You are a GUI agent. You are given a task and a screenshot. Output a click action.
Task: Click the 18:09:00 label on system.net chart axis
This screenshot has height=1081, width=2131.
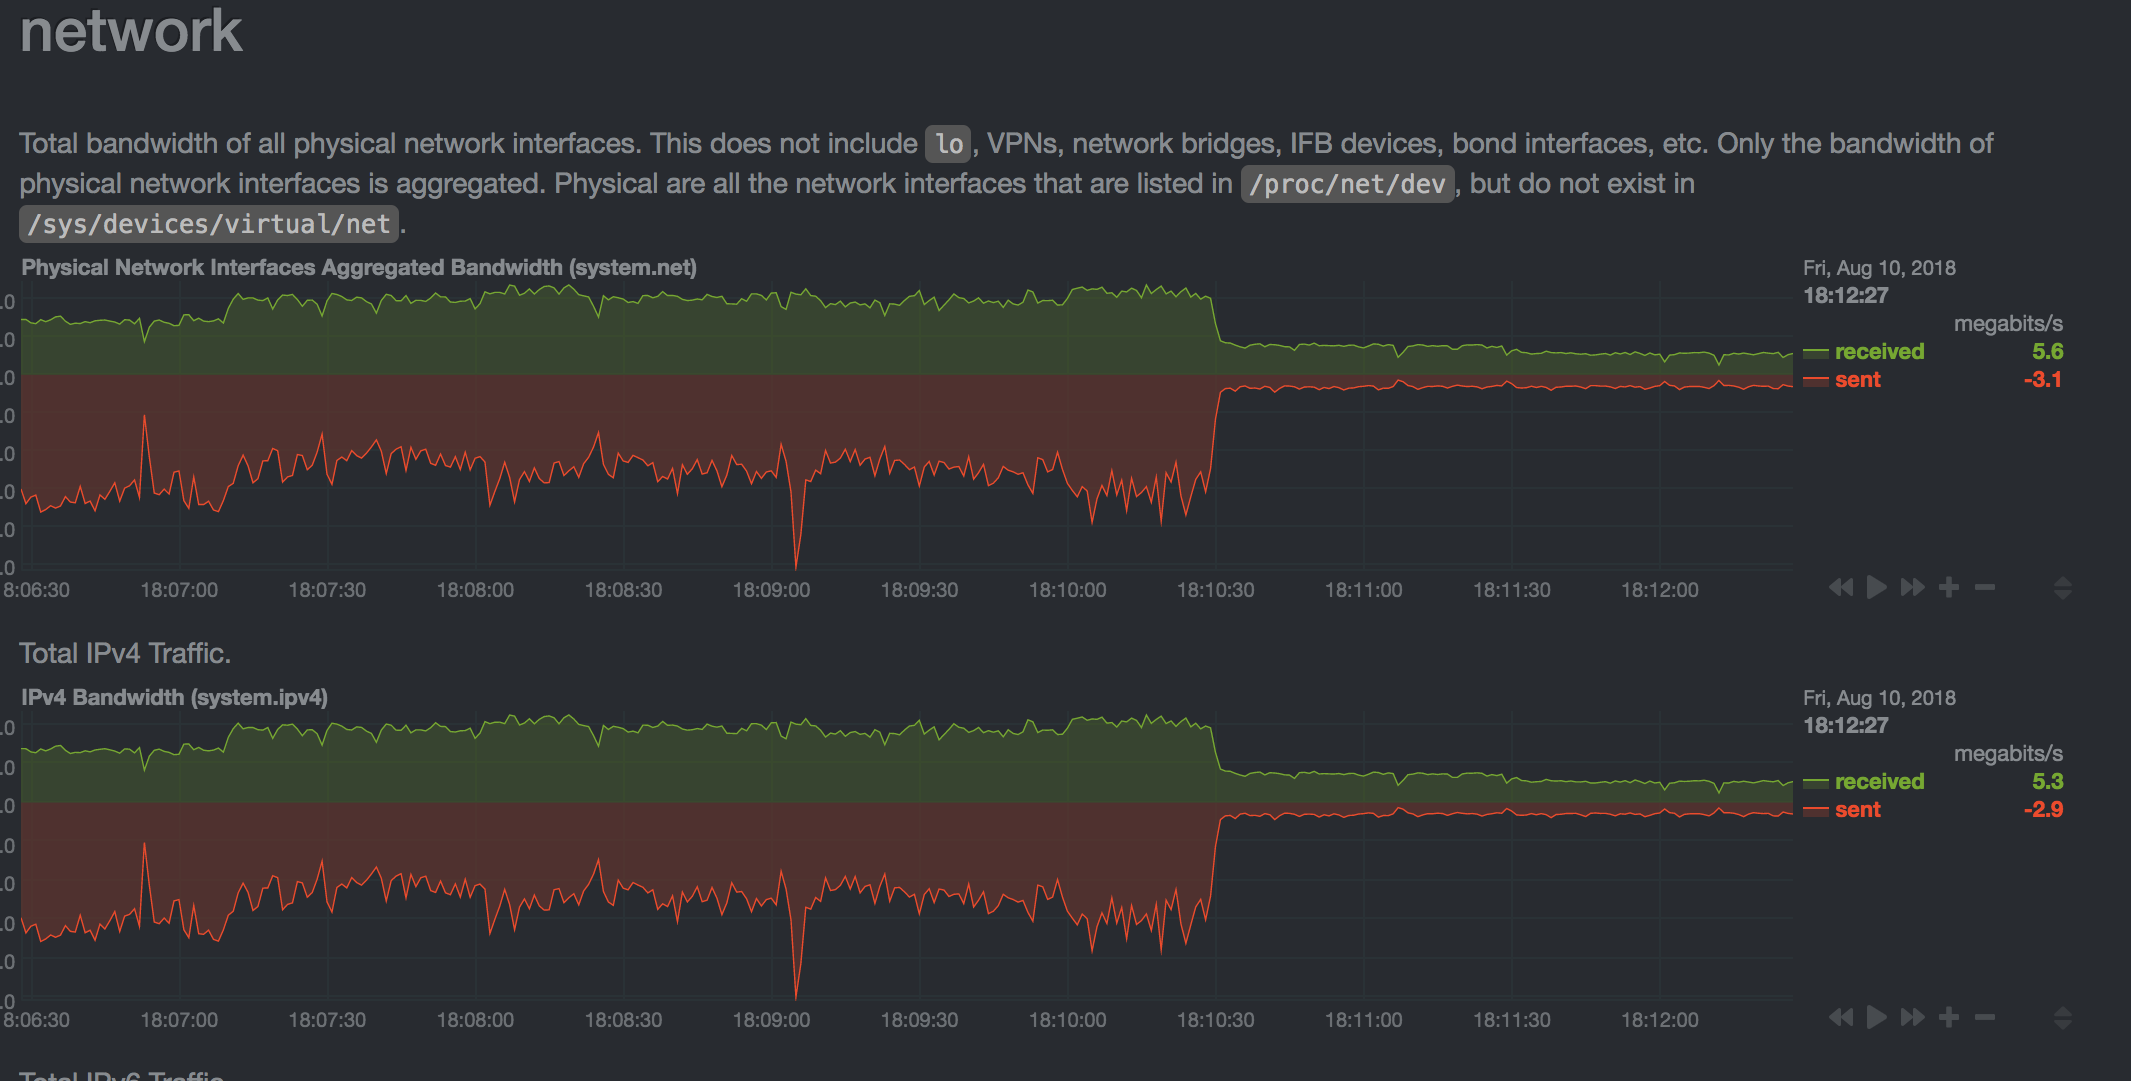(771, 590)
